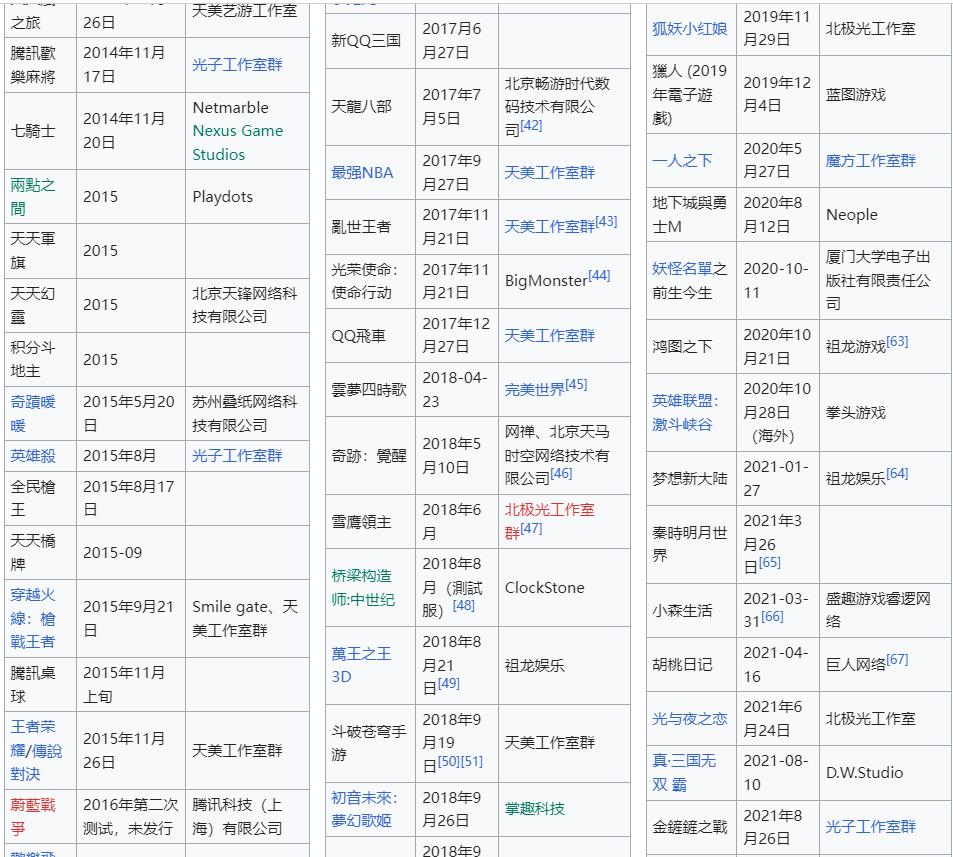Open the 穿越火線:槍戰王者 link
Screen dimensions: 953x857
(x=33, y=618)
